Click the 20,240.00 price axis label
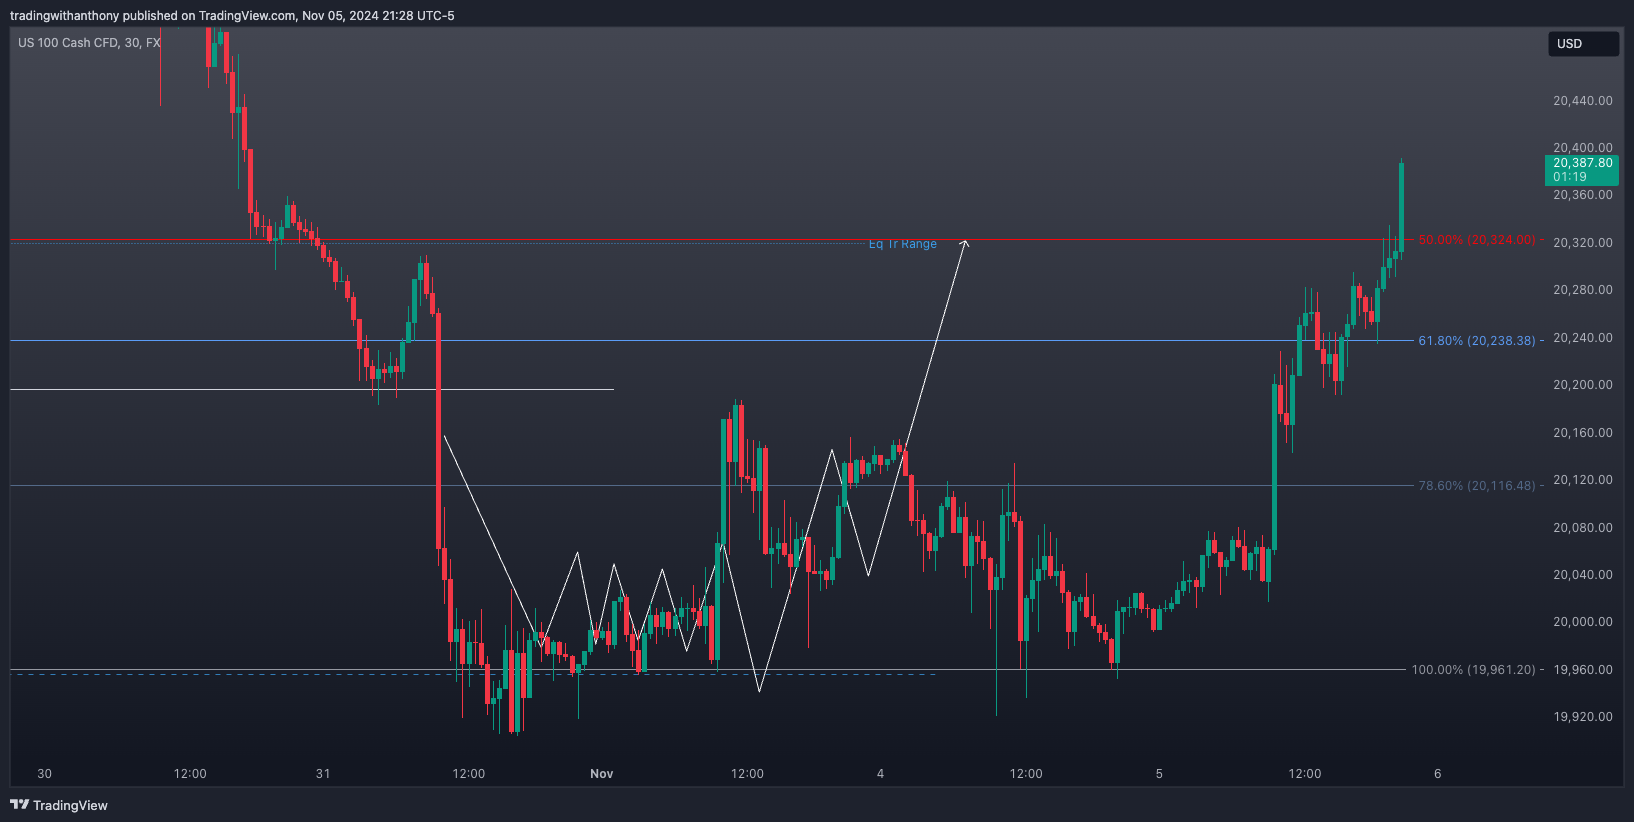The image size is (1634, 822). tap(1583, 338)
